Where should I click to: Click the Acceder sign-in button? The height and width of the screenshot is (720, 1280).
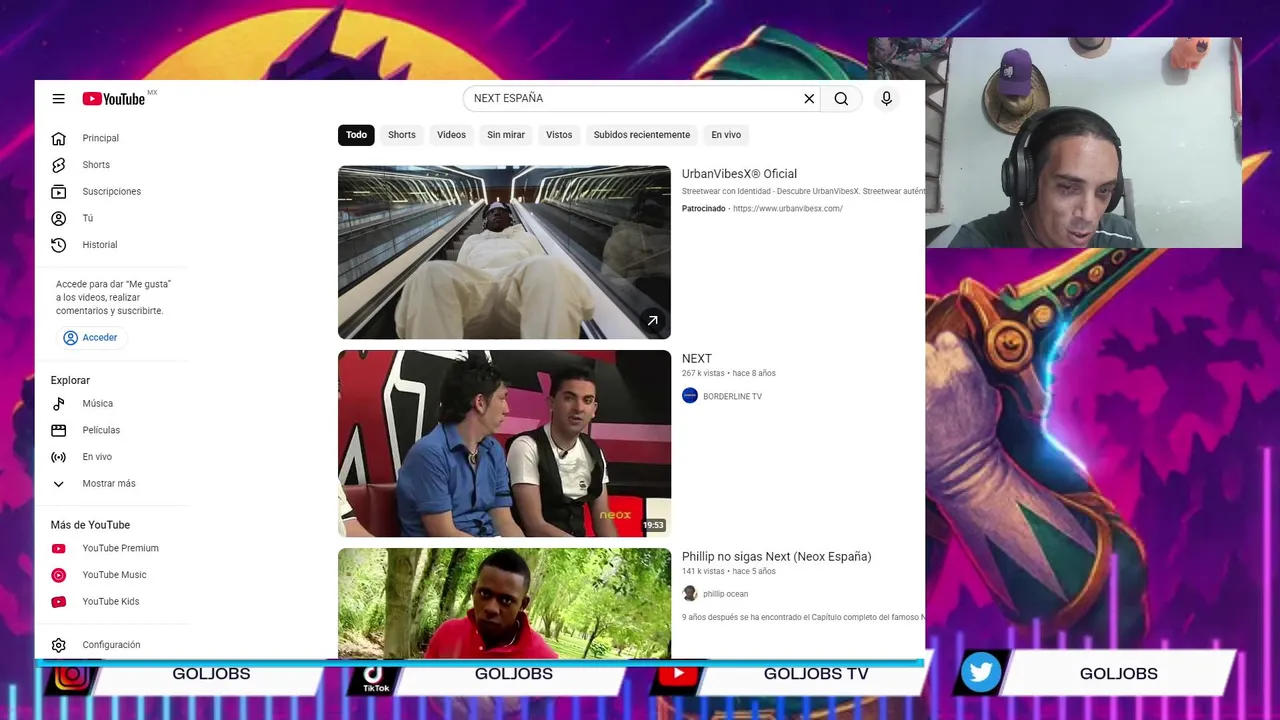(91, 338)
